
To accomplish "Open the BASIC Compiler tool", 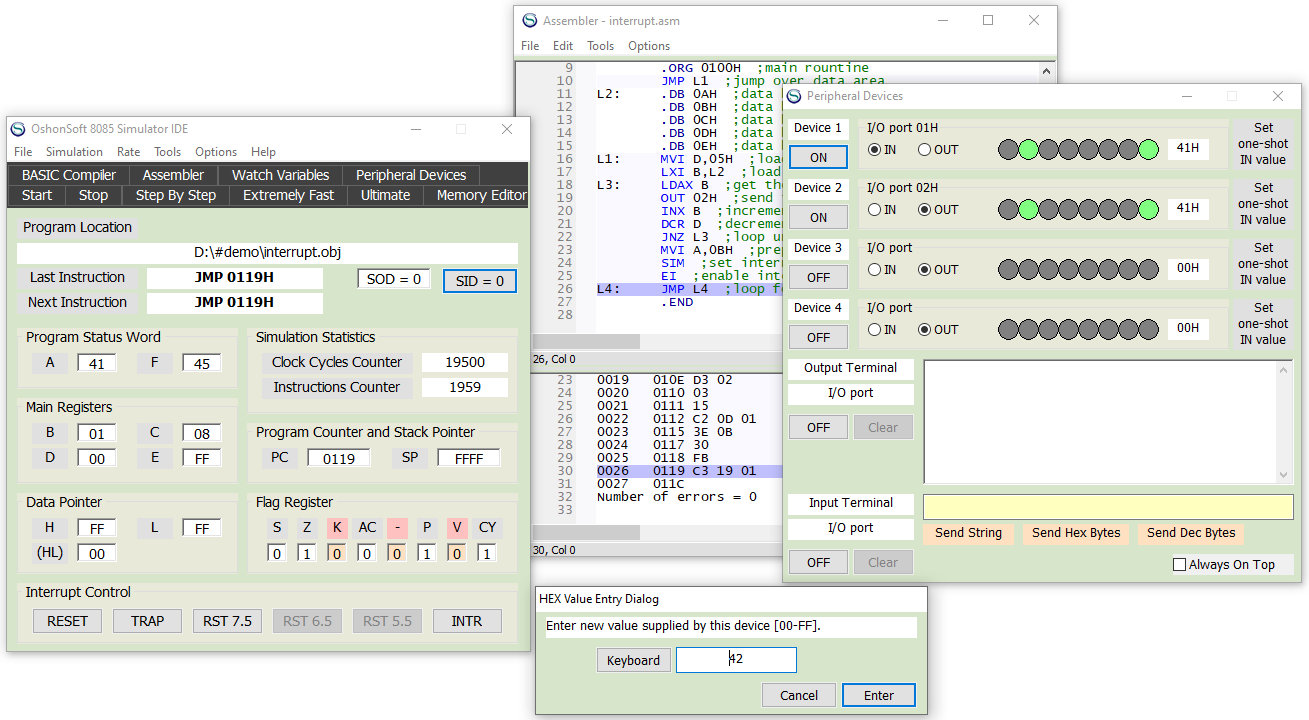I will coord(69,175).
